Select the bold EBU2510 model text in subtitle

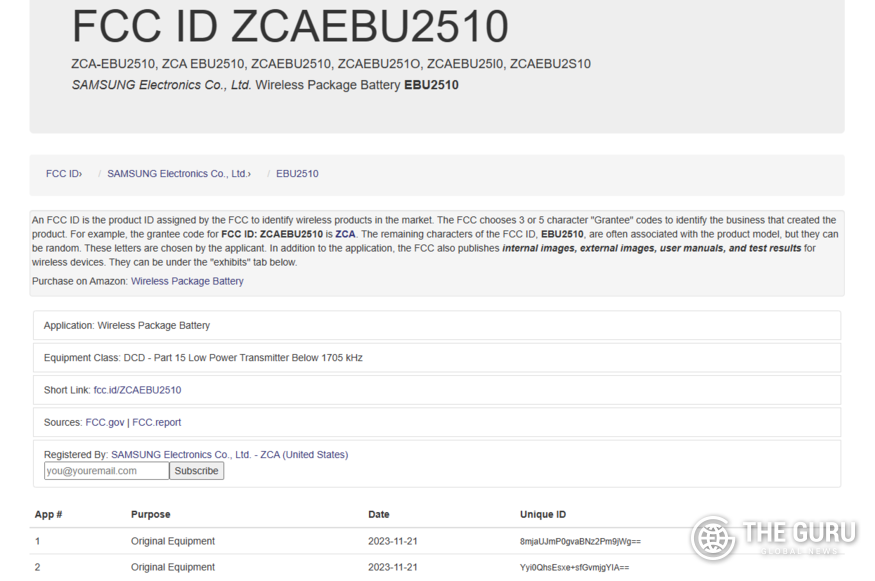click(431, 85)
